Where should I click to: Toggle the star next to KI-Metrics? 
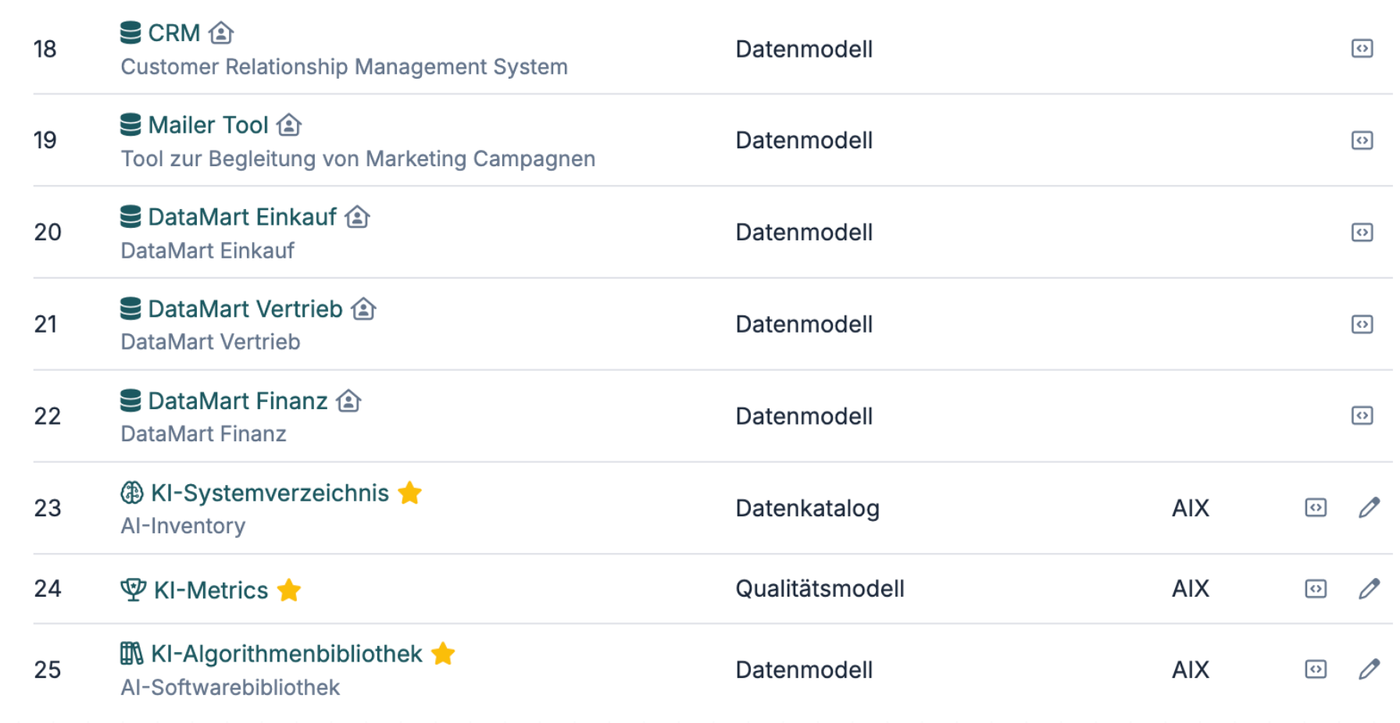(x=289, y=590)
